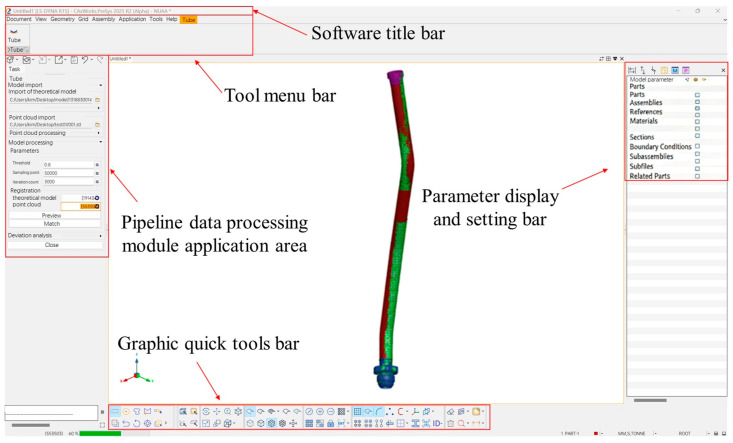Image resolution: width=733 pixels, height=443 pixels.
Task: Click the zoom magnifier icon in bottom toolbar
Action: click(227, 412)
